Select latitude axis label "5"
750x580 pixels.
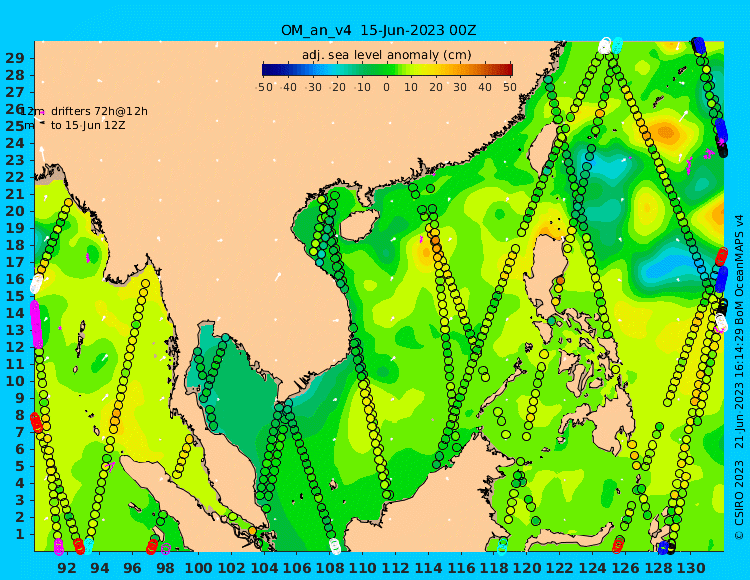coord(20,466)
